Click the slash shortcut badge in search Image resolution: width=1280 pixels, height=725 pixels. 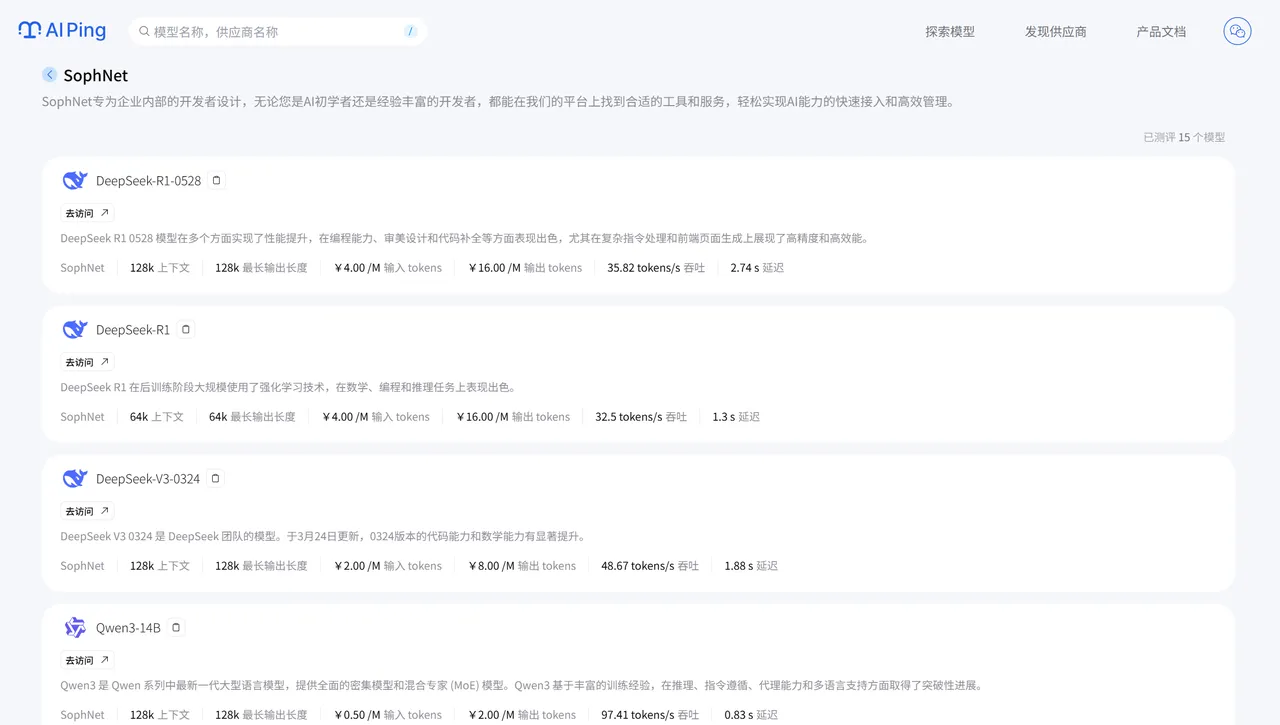point(410,32)
